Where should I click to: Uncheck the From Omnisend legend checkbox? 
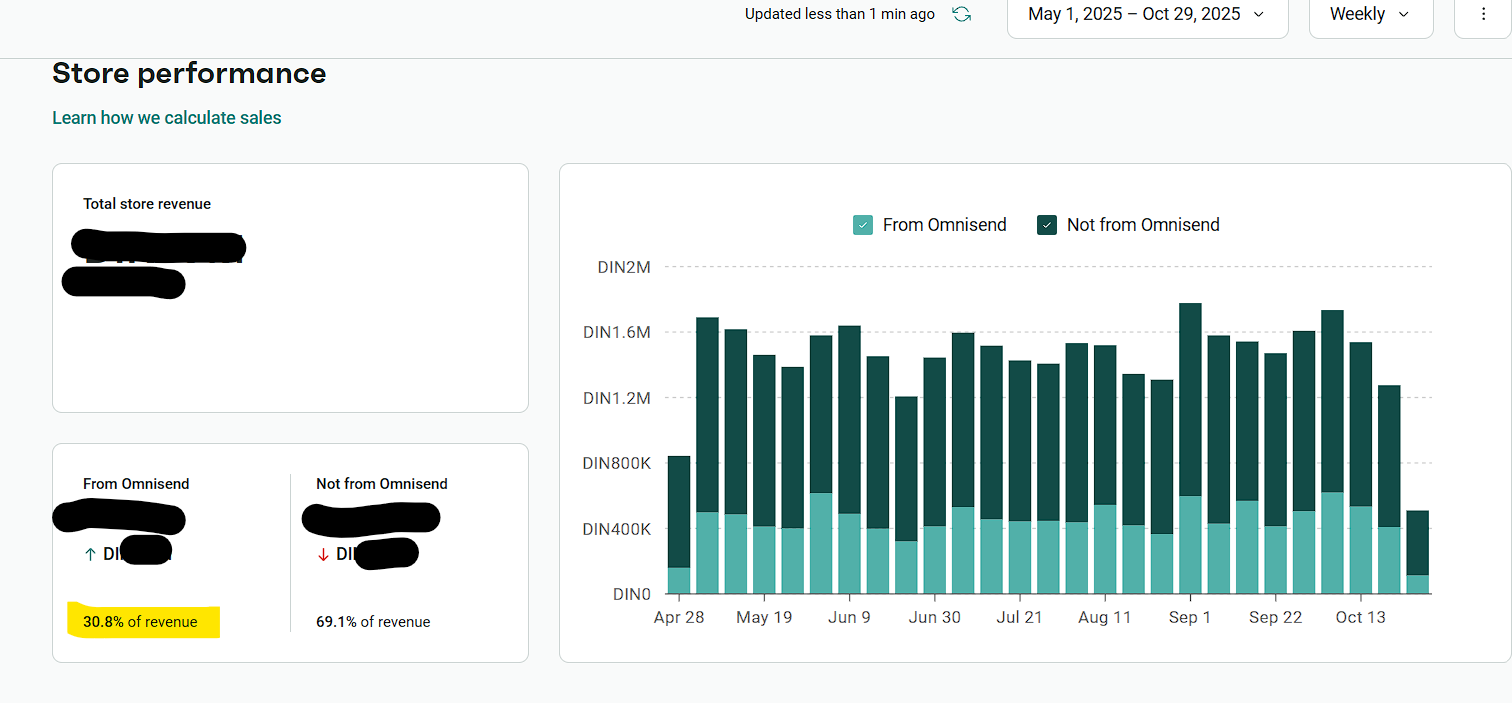coord(863,225)
